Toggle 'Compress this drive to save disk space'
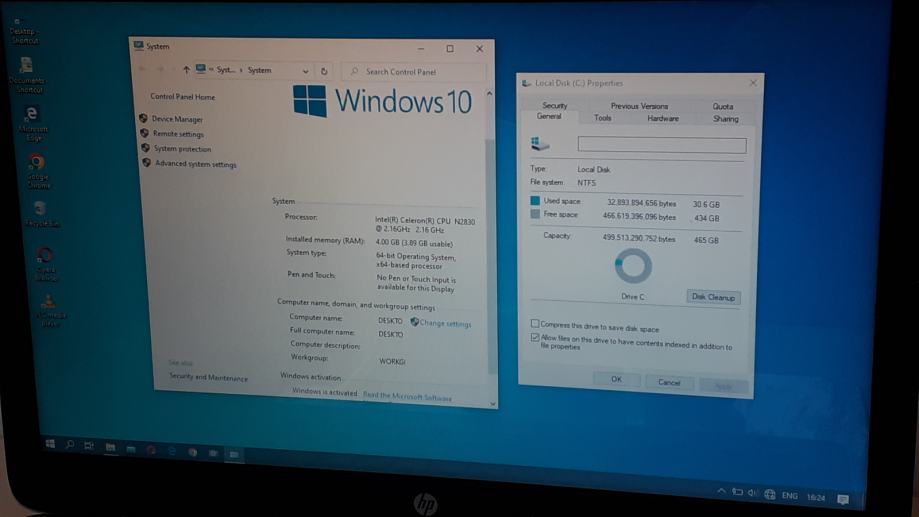The width and height of the screenshot is (919, 517). click(x=535, y=324)
